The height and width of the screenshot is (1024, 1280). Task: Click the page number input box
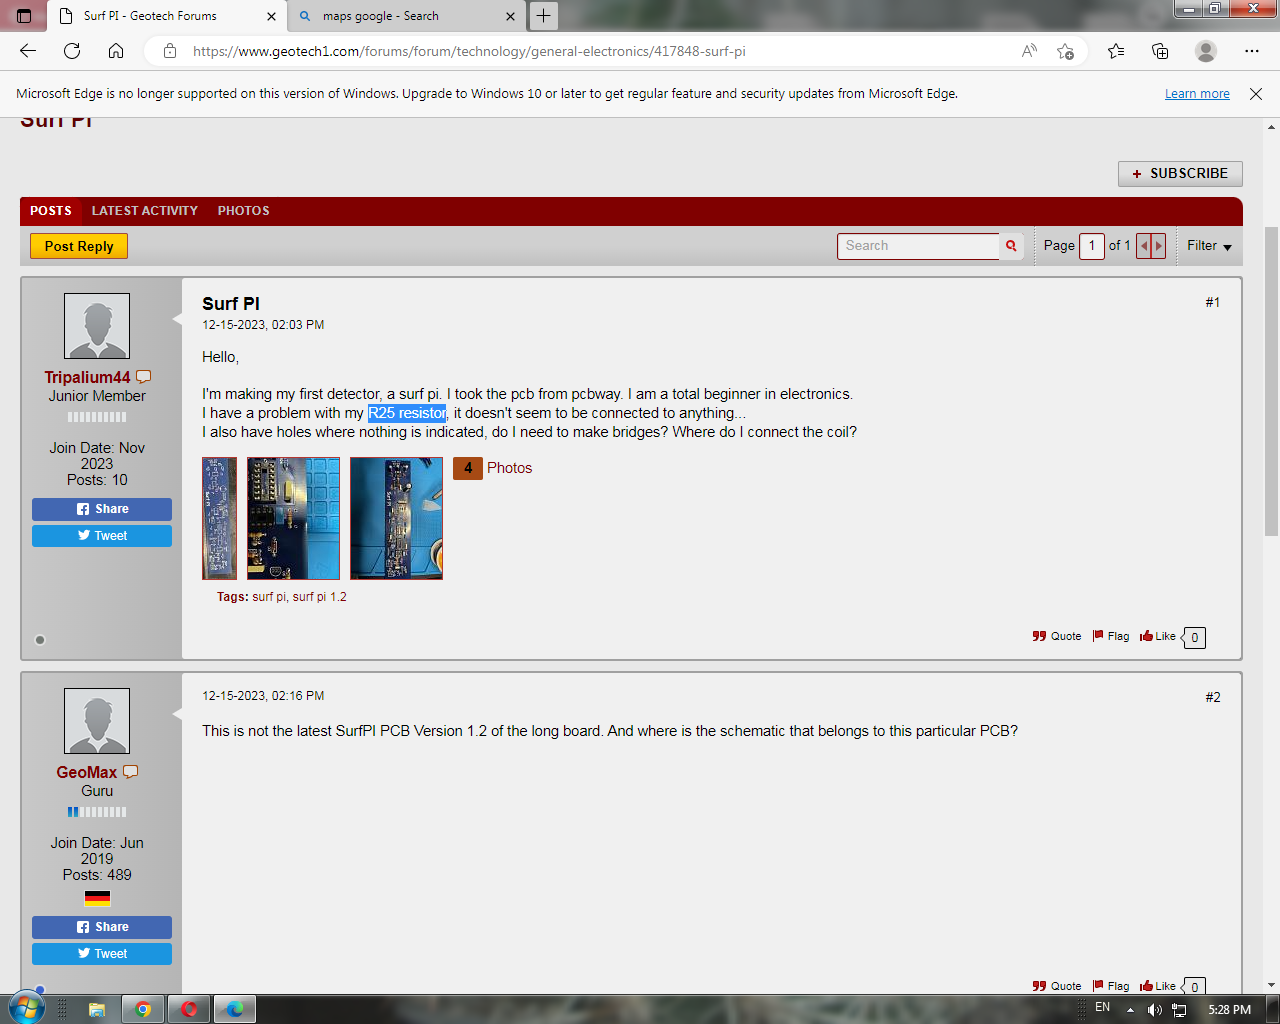[x=1092, y=246]
